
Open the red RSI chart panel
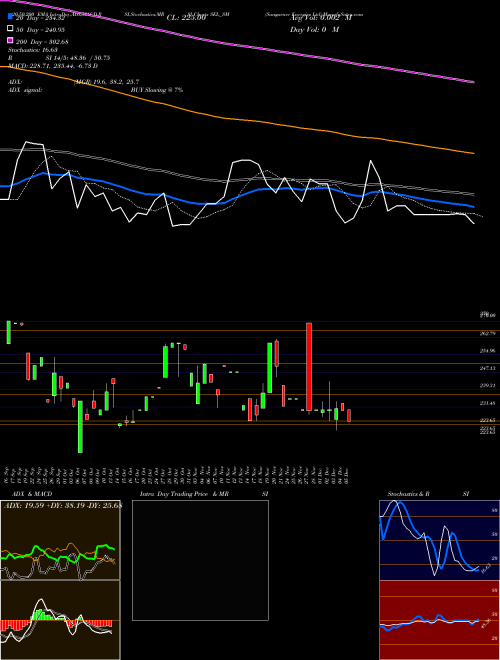pos(439,620)
